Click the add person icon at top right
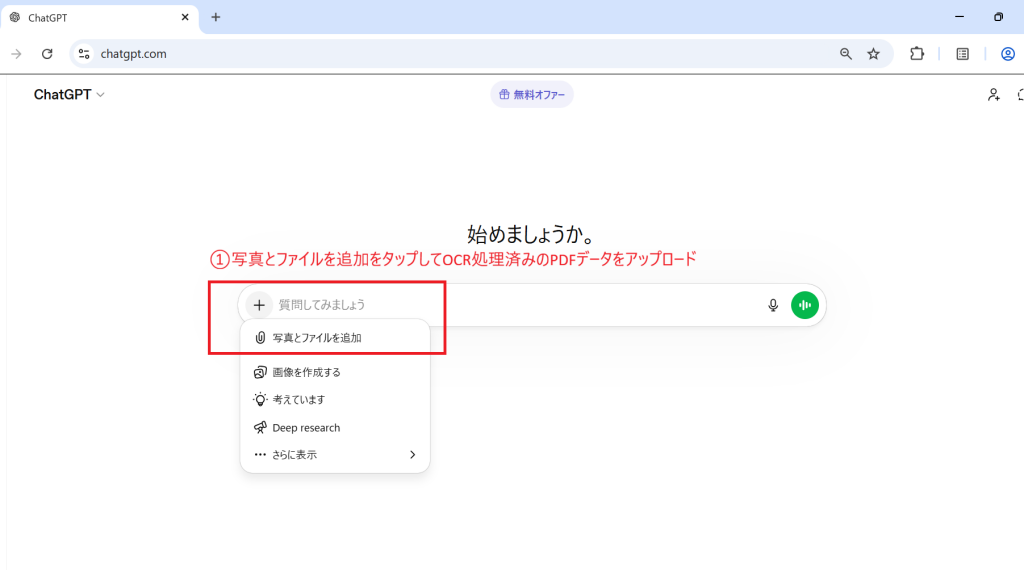Screen dimensions: 1024x570 pyautogui.click(x=993, y=95)
